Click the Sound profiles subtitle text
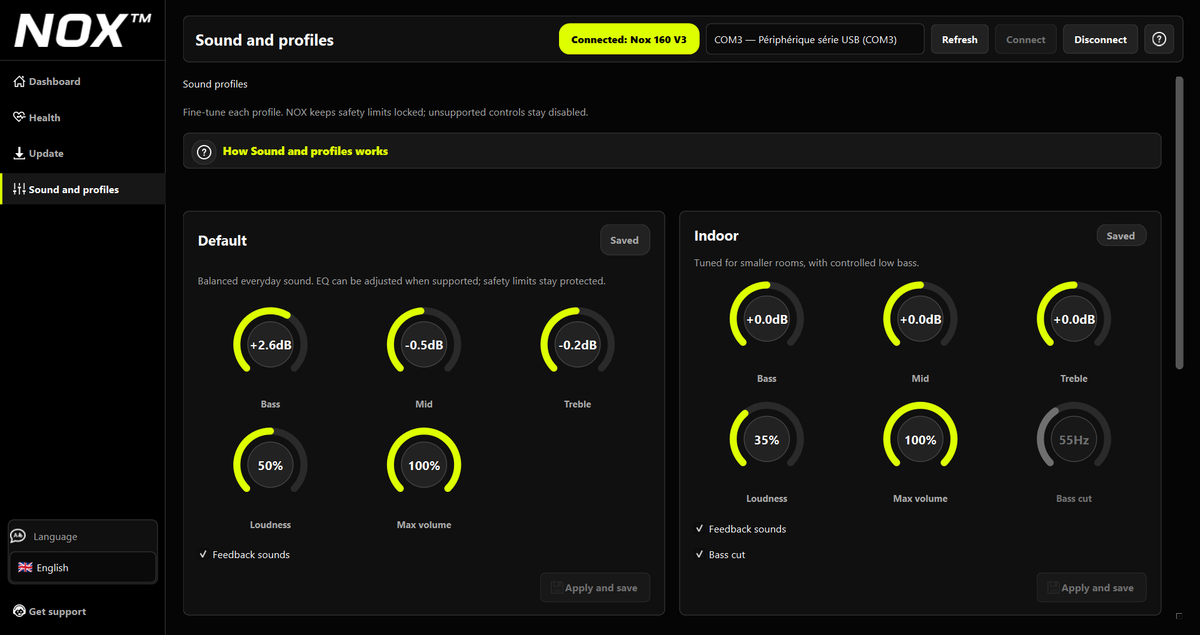This screenshot has width=1200, height=635. click(x=215, y=84)
